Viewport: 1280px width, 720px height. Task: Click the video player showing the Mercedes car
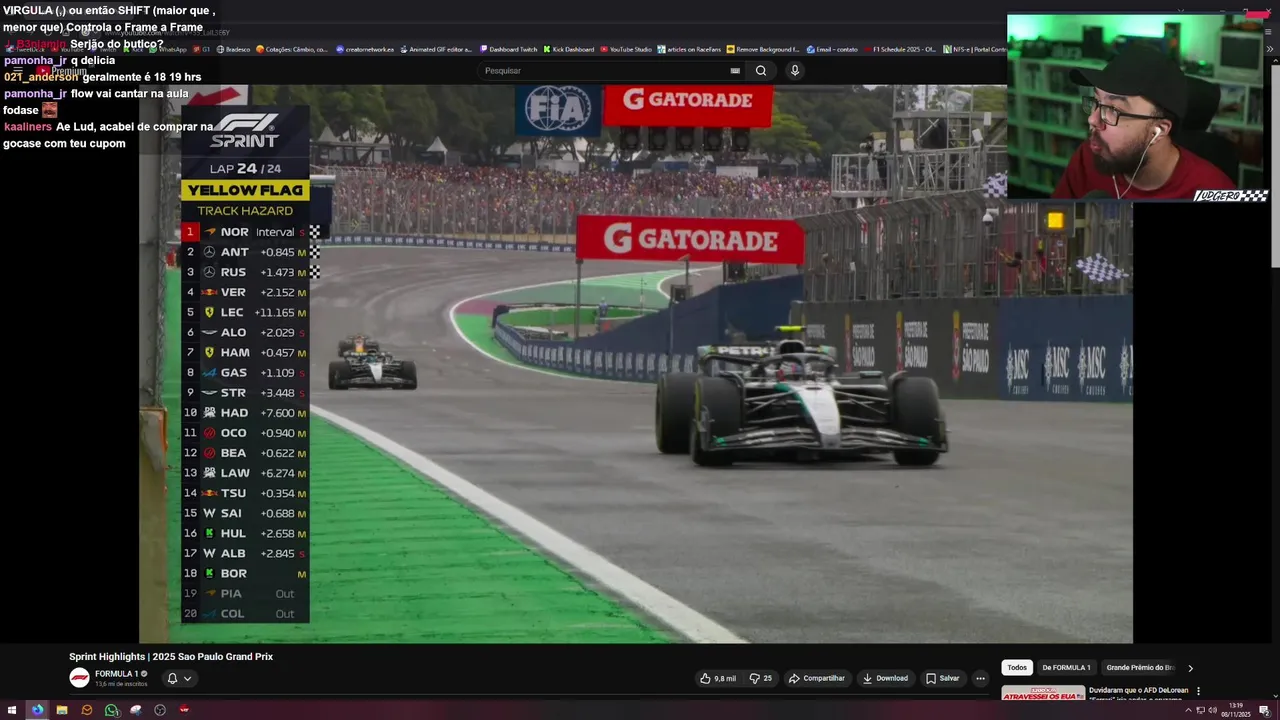[636, 364]
